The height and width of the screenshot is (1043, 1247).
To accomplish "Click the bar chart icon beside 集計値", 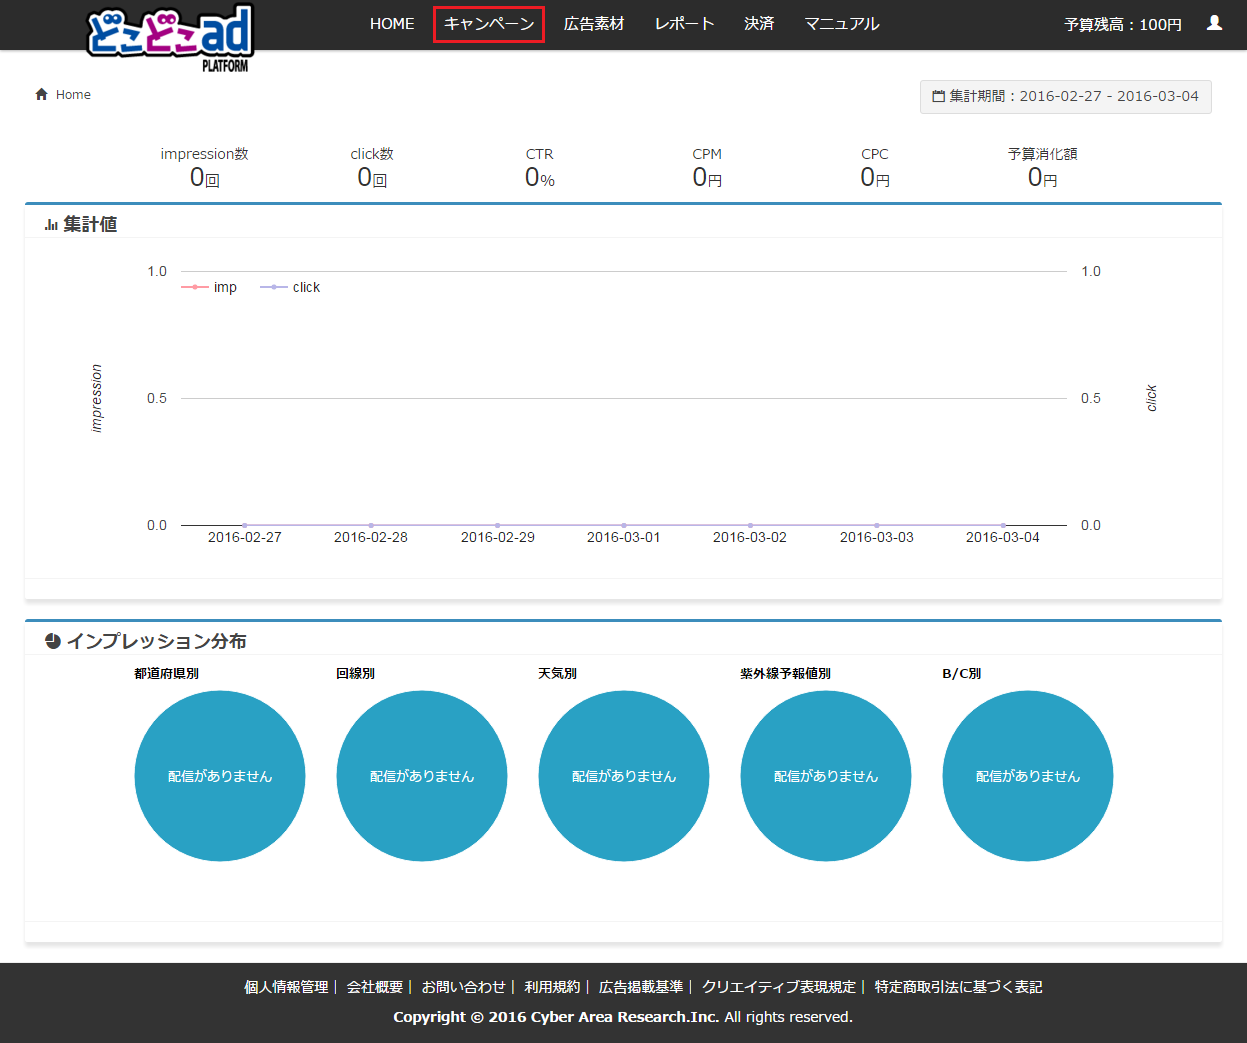I will coord(51,225).
